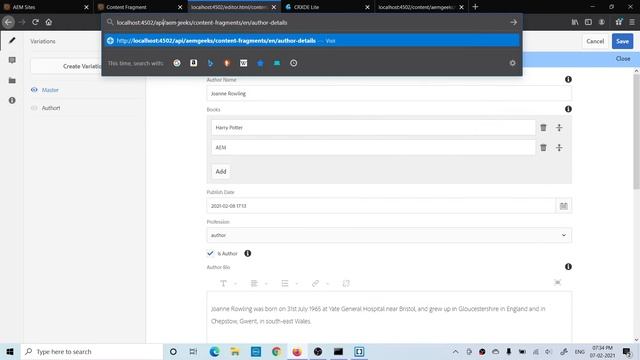This screenshot has height=360, width=640.
Task: Open a new browser tab
Action: click(x=475, y=7)
